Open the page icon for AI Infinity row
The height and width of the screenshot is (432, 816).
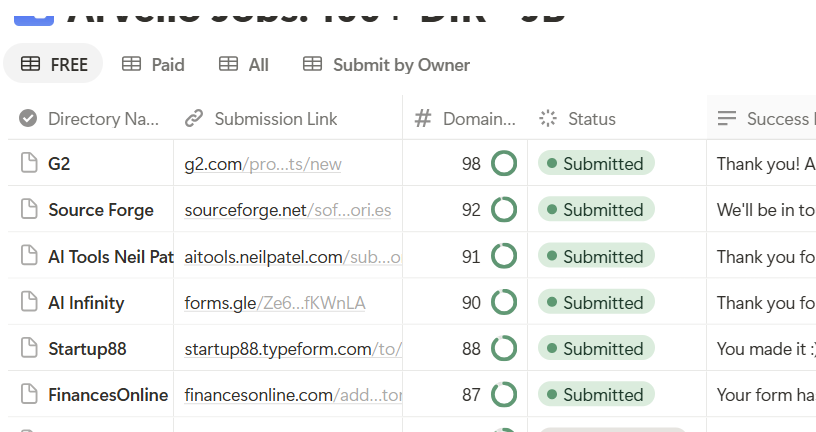(x=29, y=302)
